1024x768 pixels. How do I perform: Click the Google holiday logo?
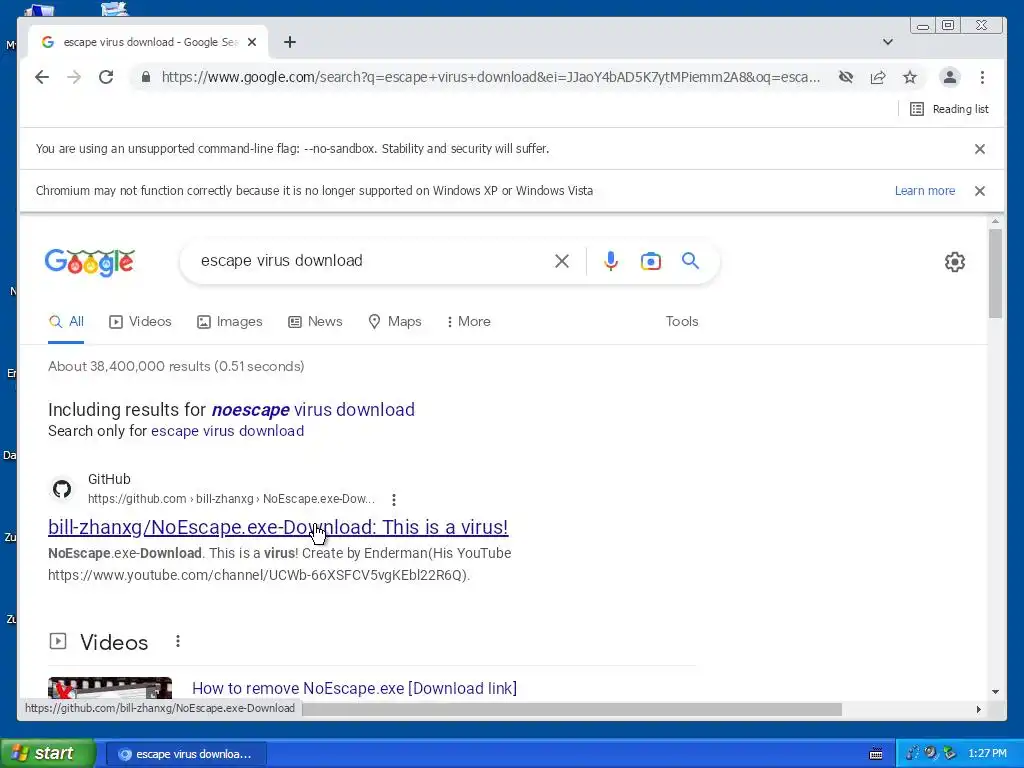pos(89,262)
